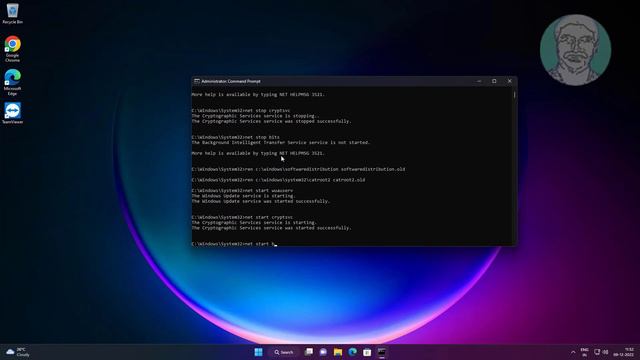Maximize the Administrator Command Prompt window

tap(494, 81)
